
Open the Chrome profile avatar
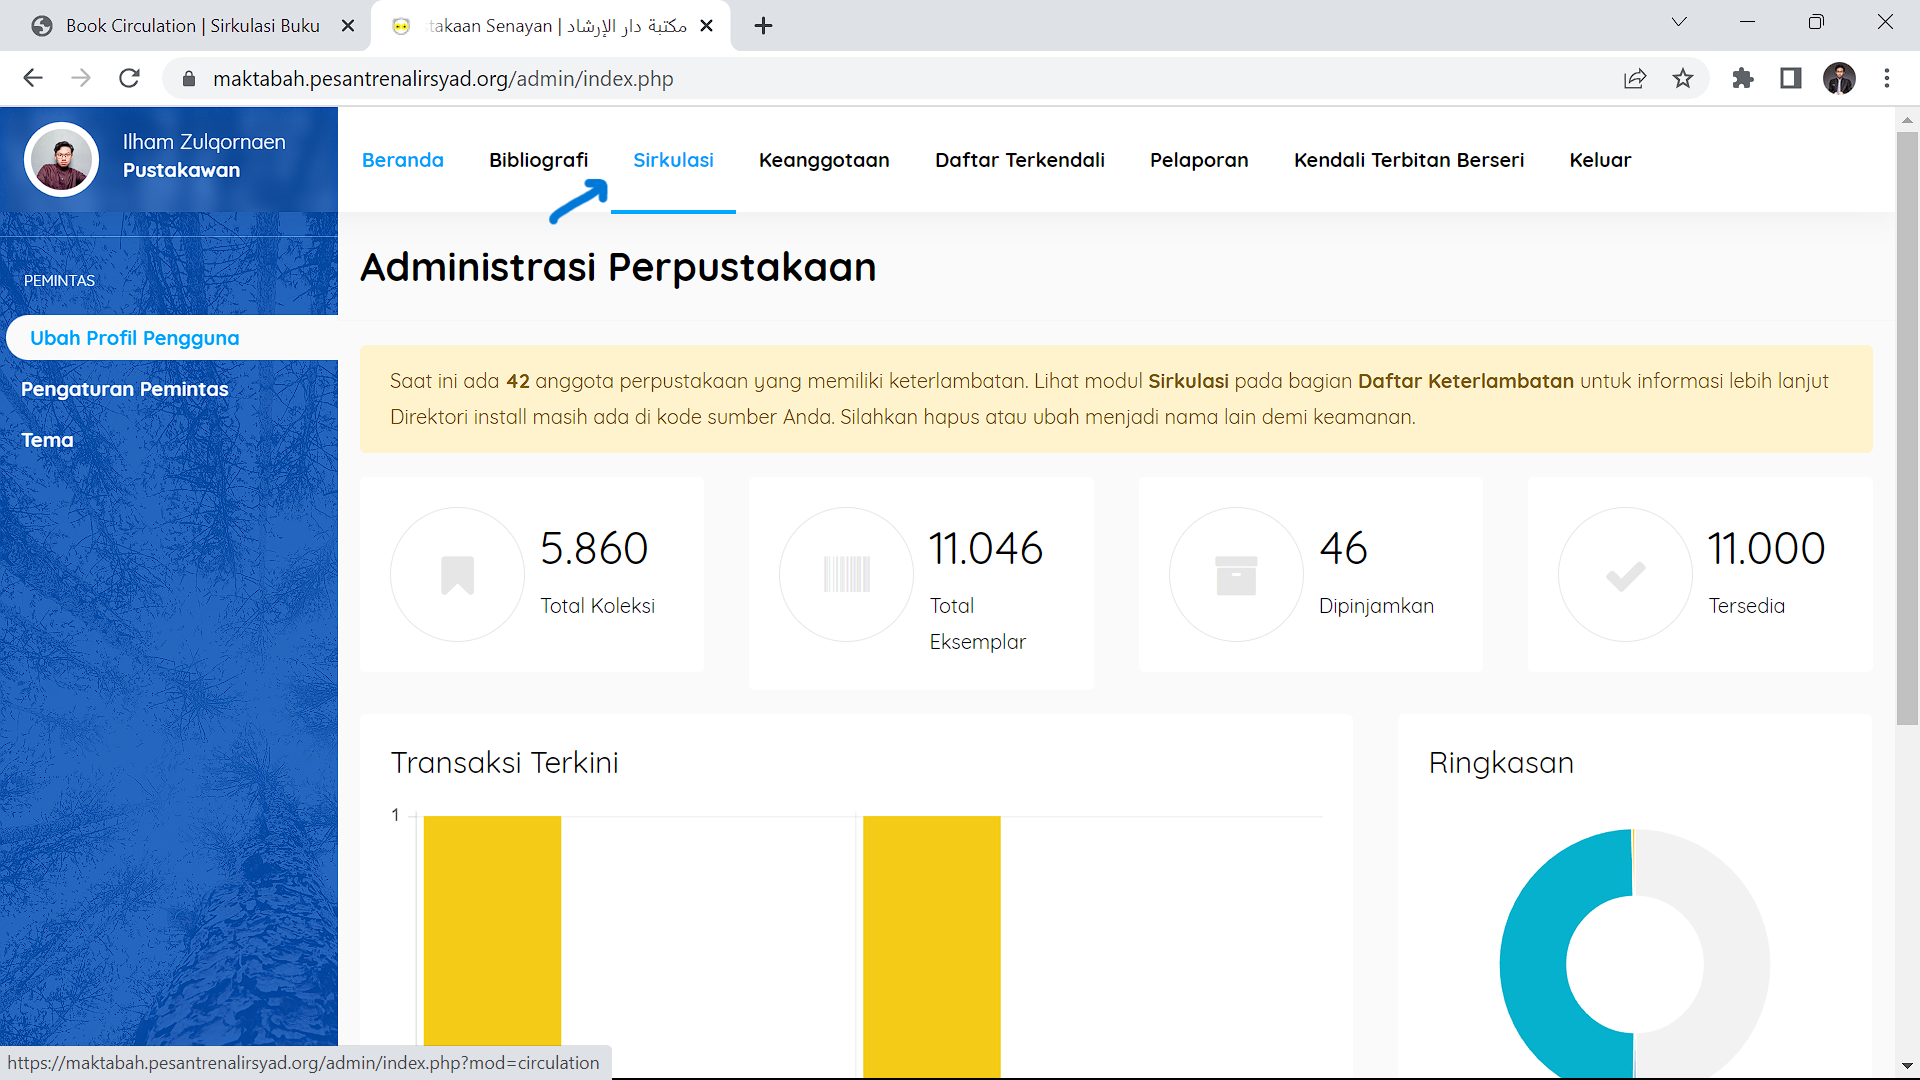[1839, 78]
